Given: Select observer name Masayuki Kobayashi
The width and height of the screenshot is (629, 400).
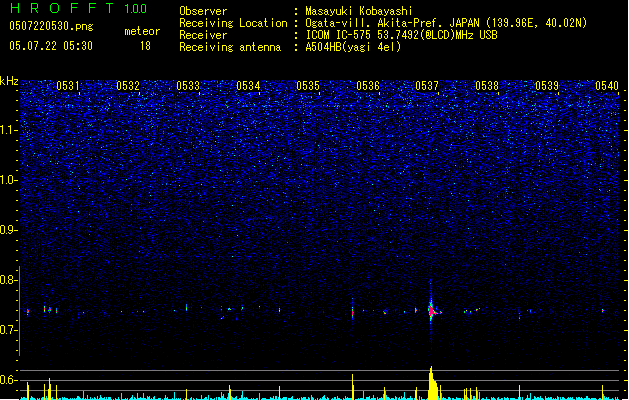Looking at the screenshot, I should [359, 11].
